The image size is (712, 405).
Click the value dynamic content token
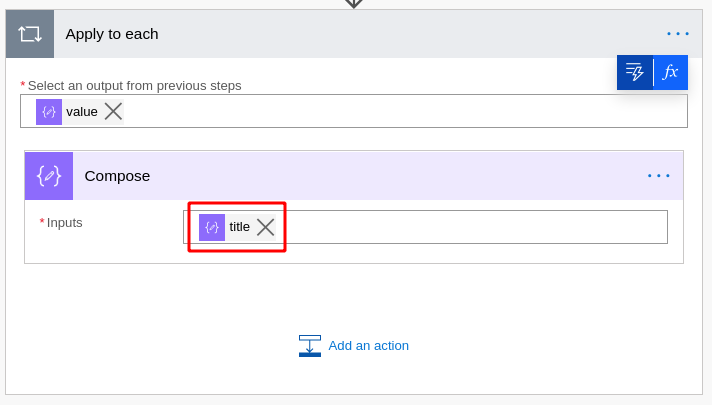[x=80, y=112]
